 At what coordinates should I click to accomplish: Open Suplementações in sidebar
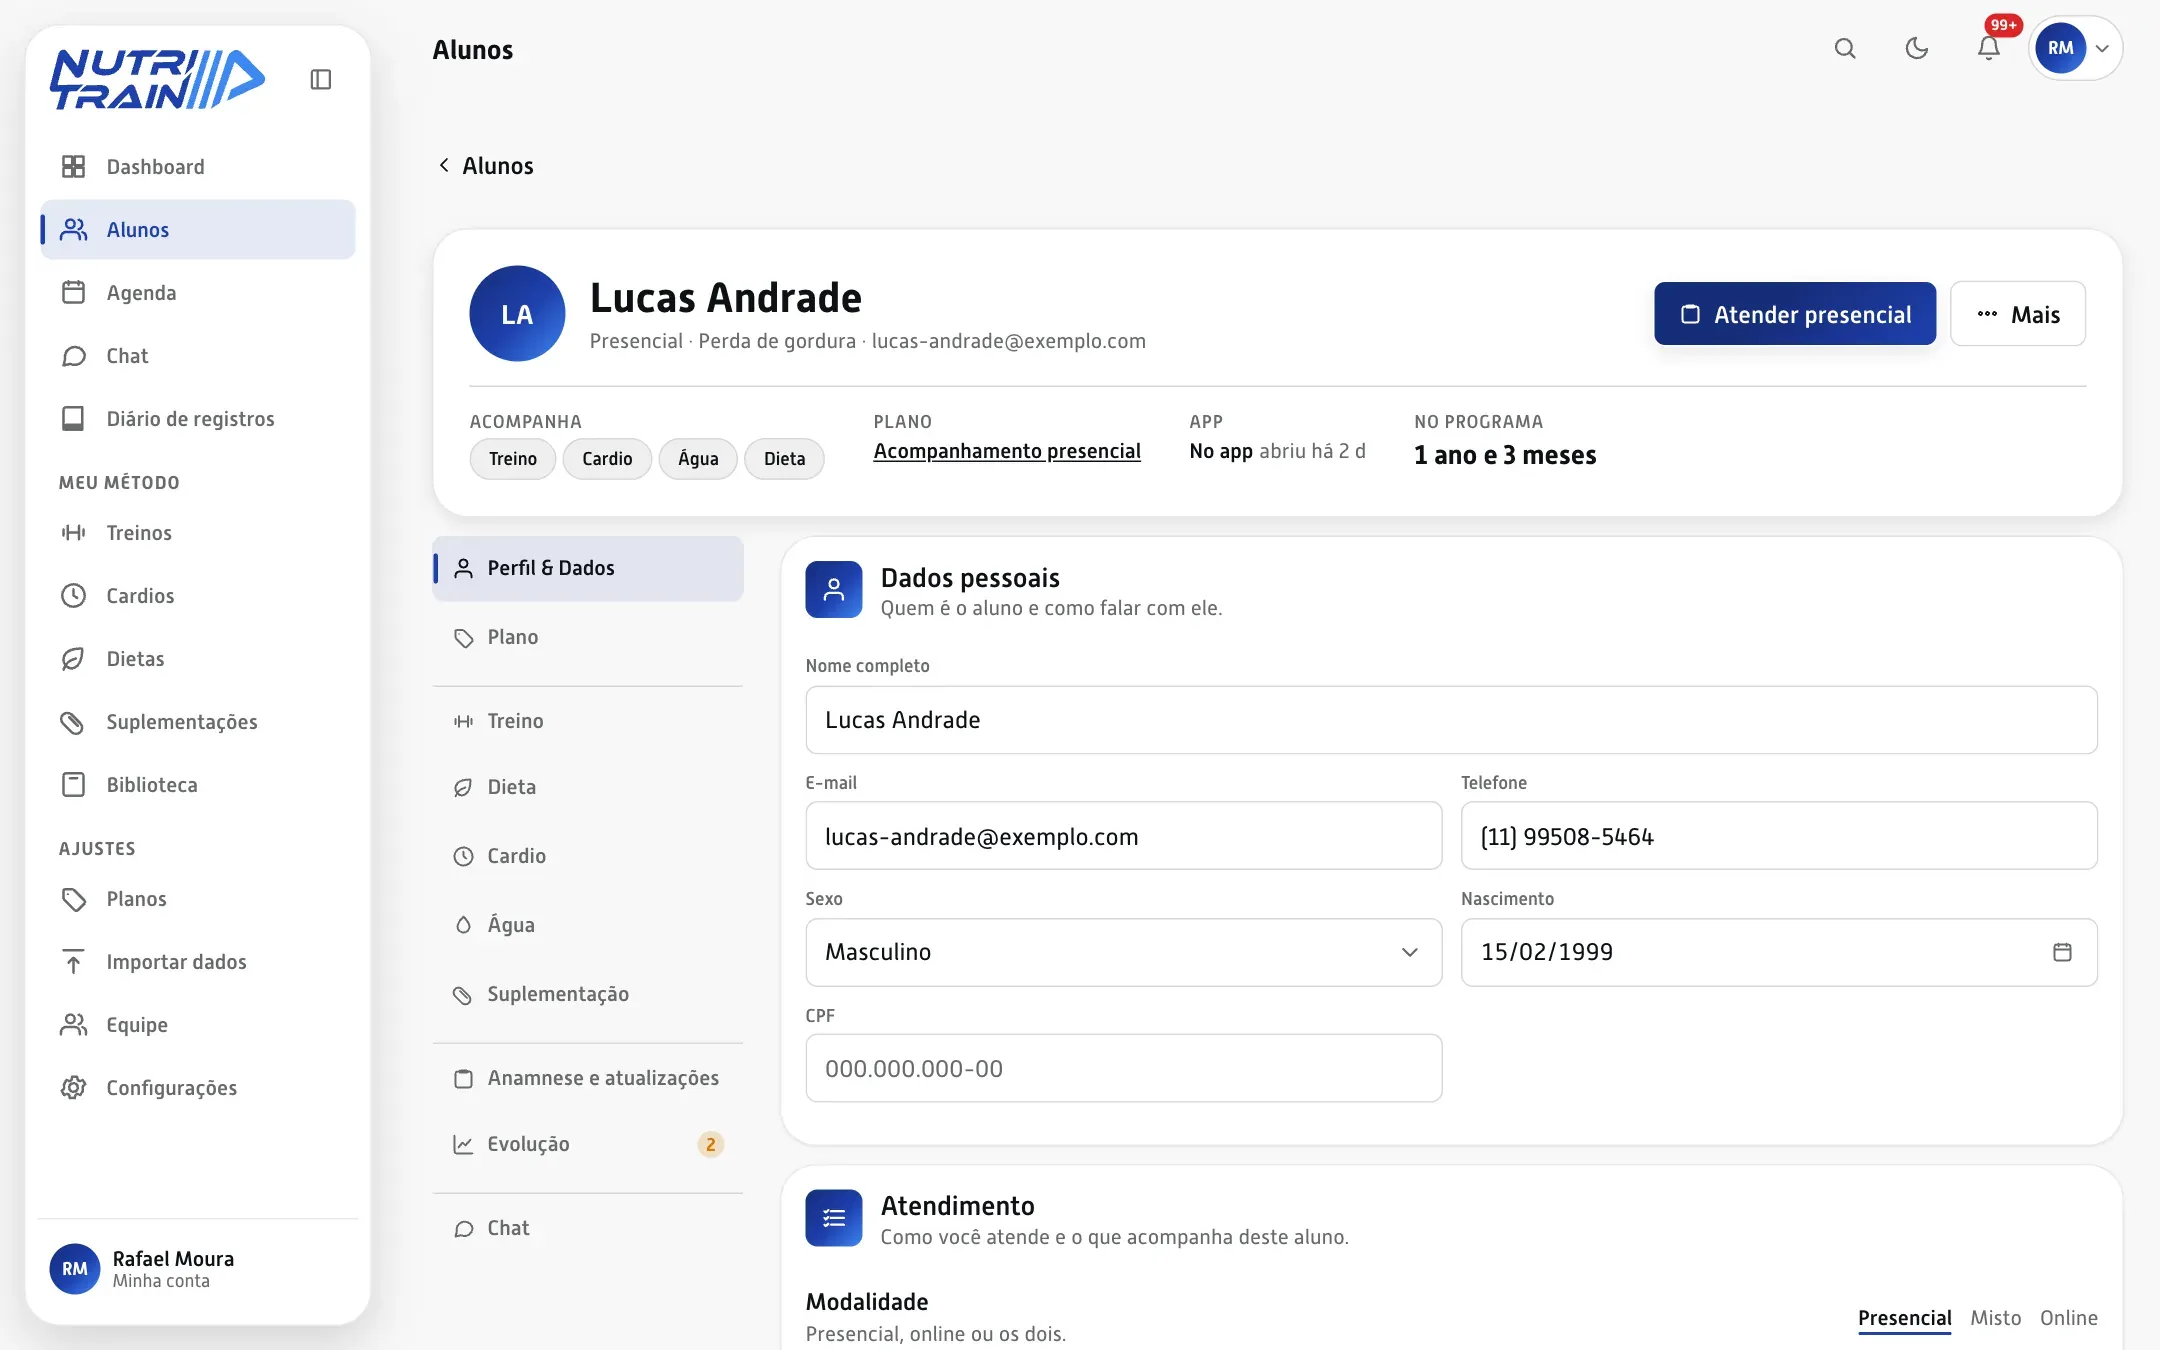[x=198, y=722]
